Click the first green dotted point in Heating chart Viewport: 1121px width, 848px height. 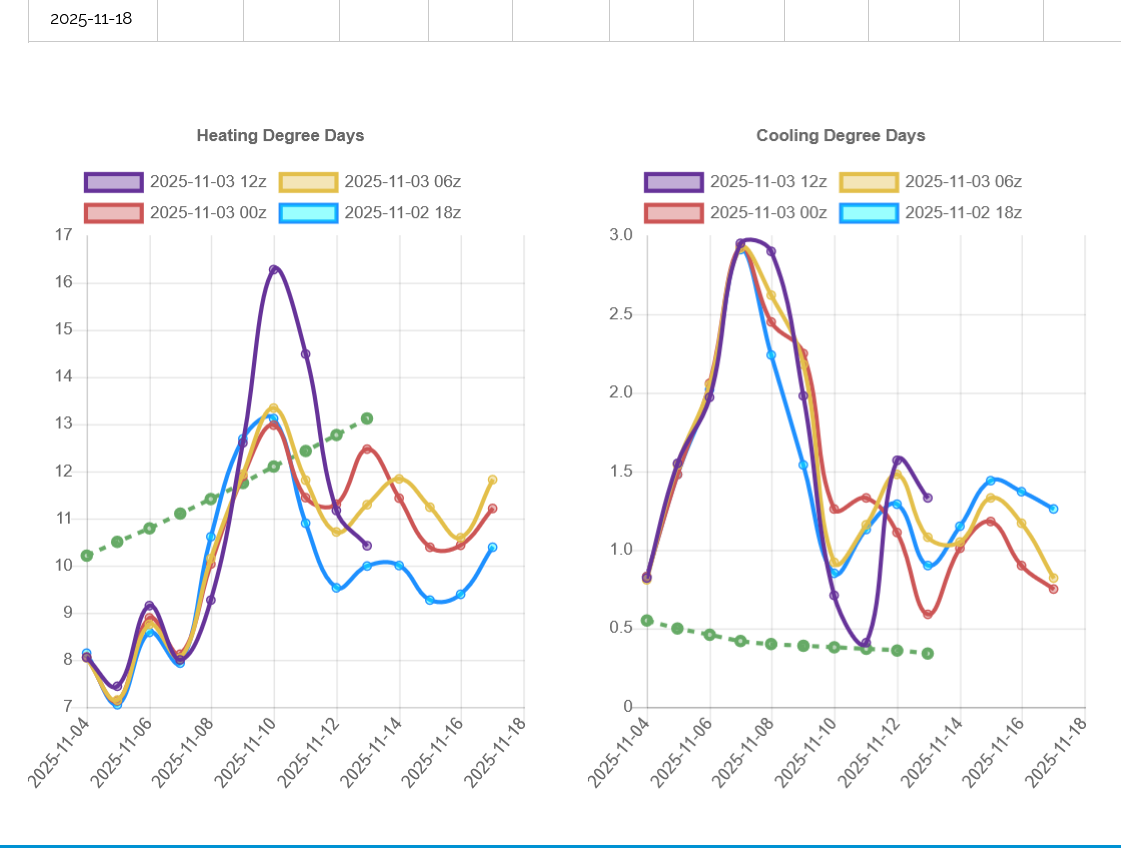(87, 555)
